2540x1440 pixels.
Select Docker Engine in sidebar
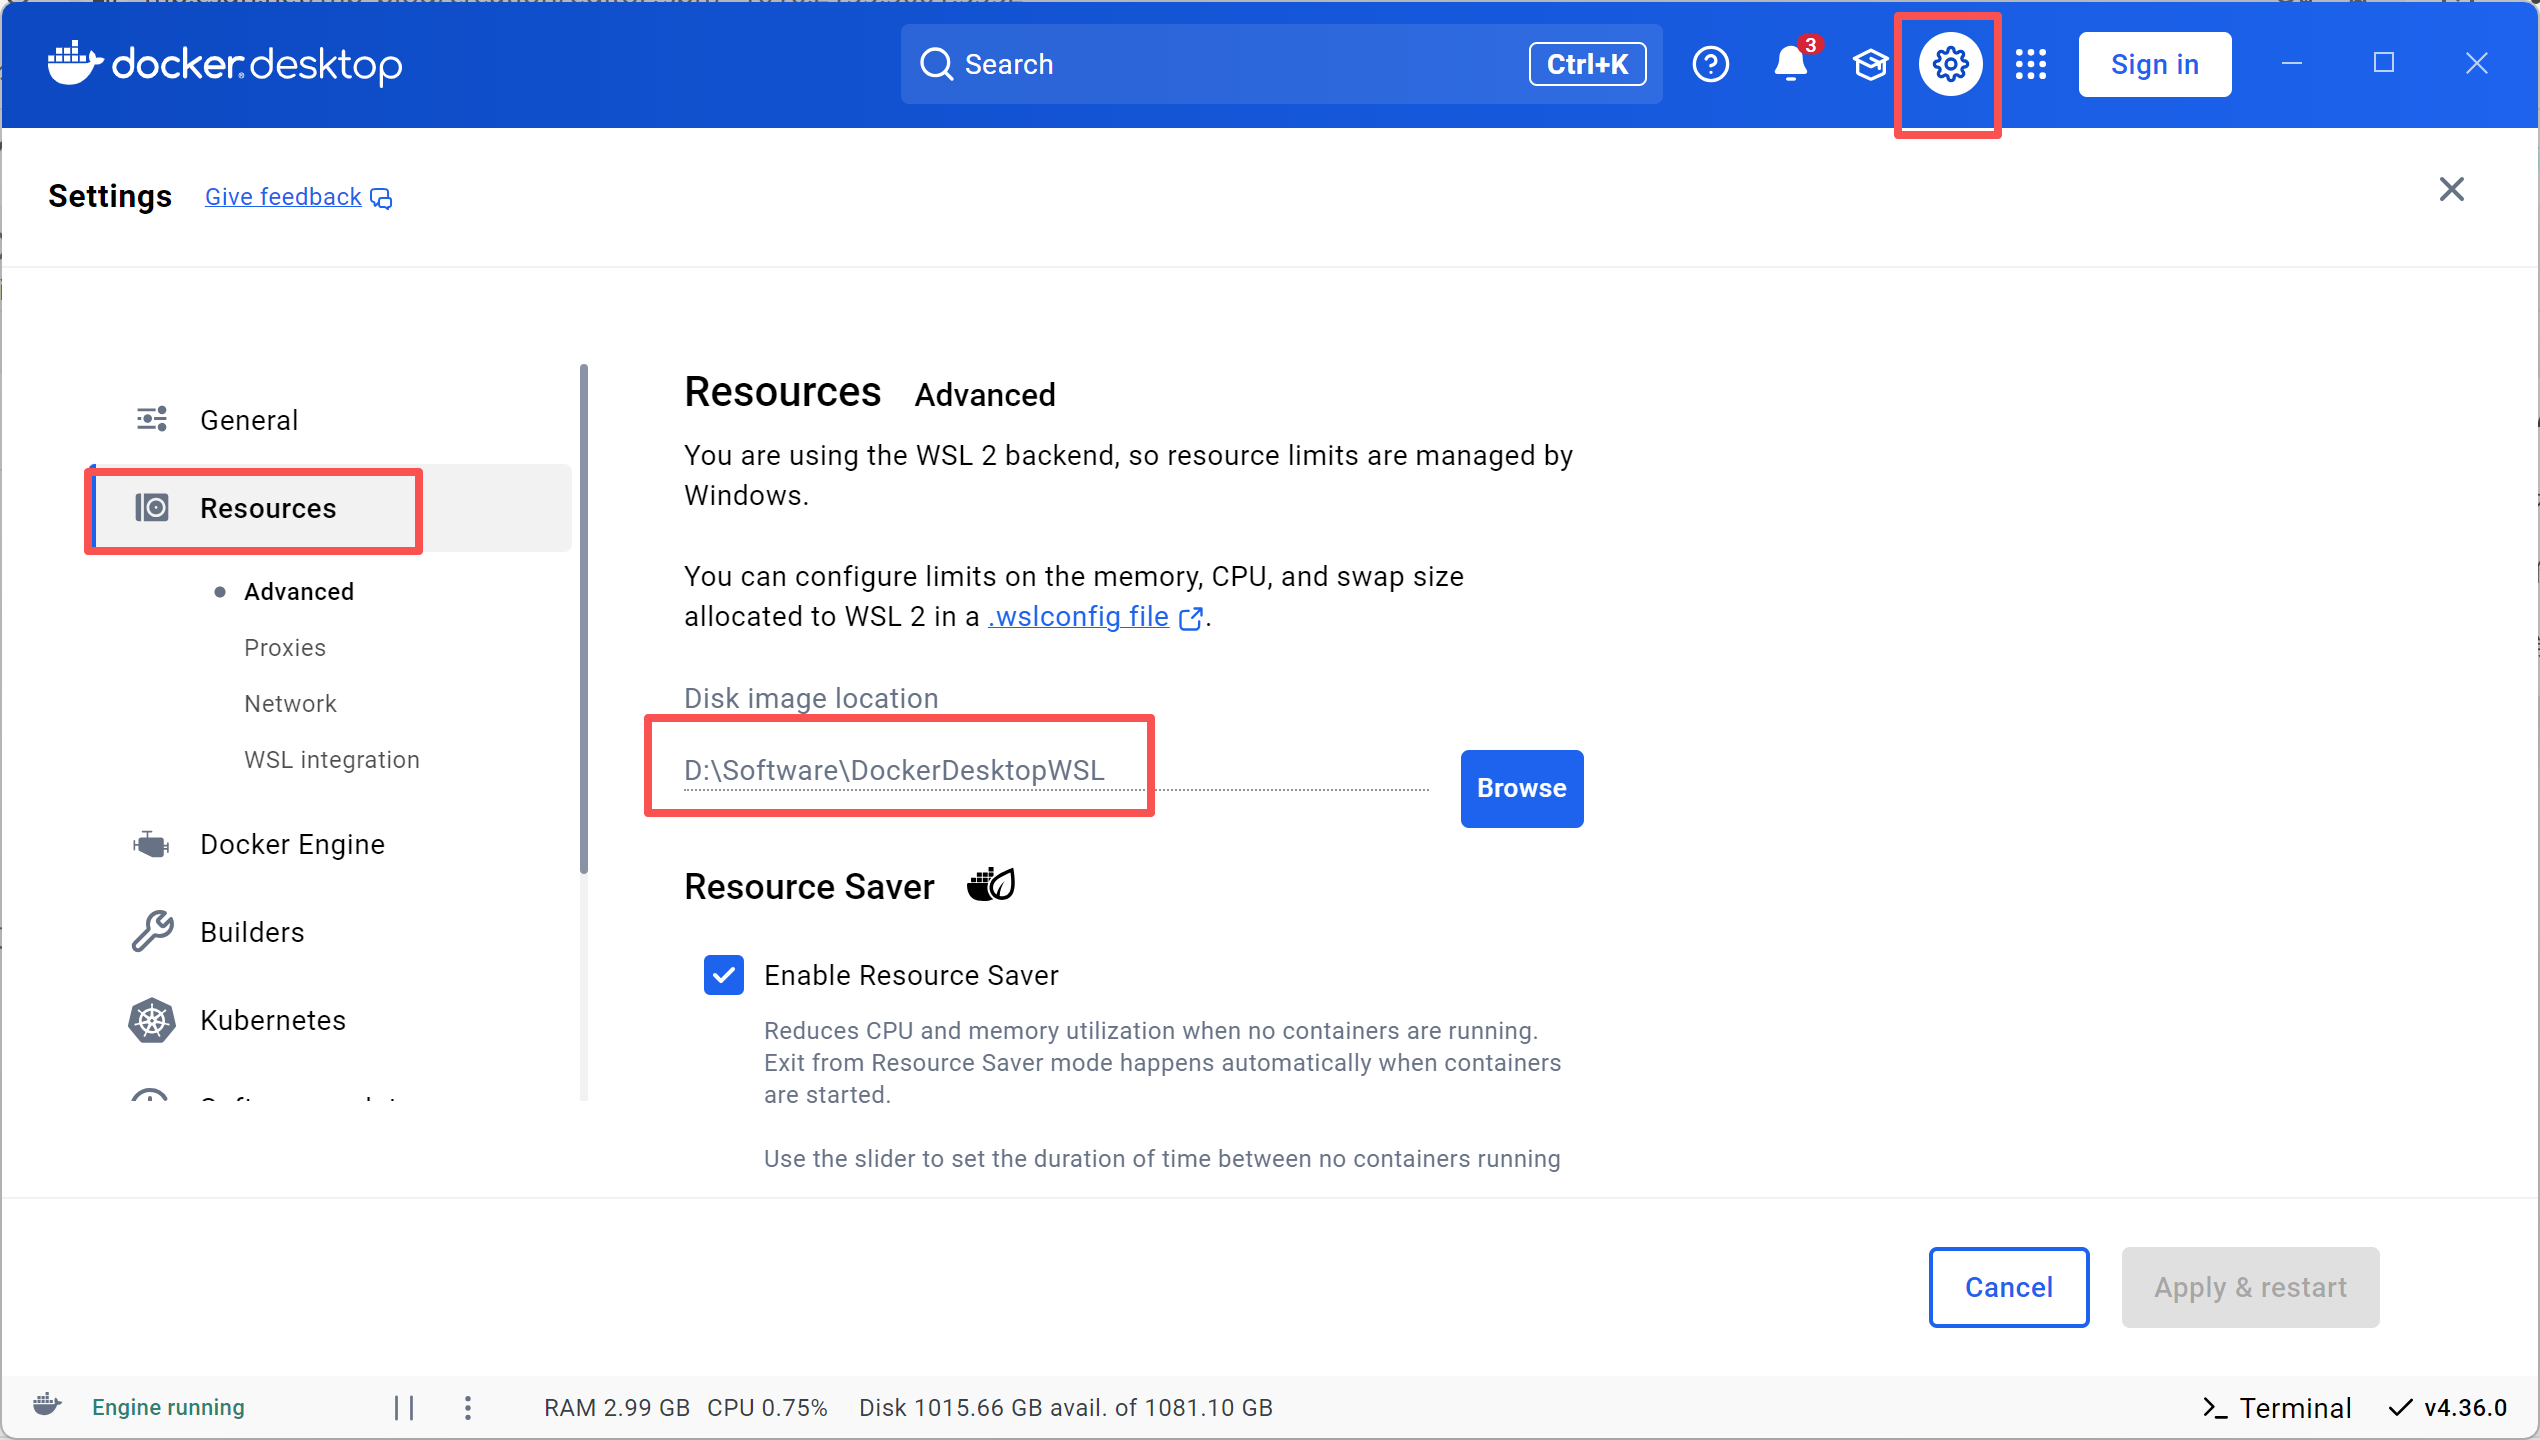[x=292, y=845]
